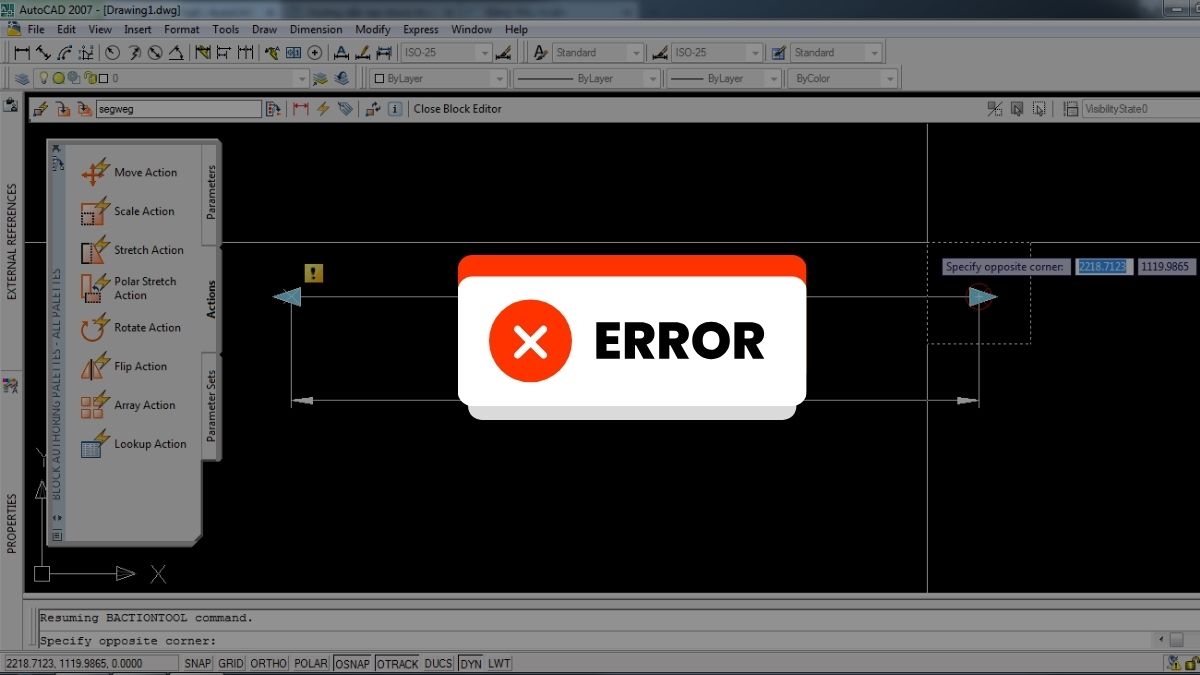Select the Diameter dimension tool
This screenshot has width=1200, height=675.
coord(155,52)
